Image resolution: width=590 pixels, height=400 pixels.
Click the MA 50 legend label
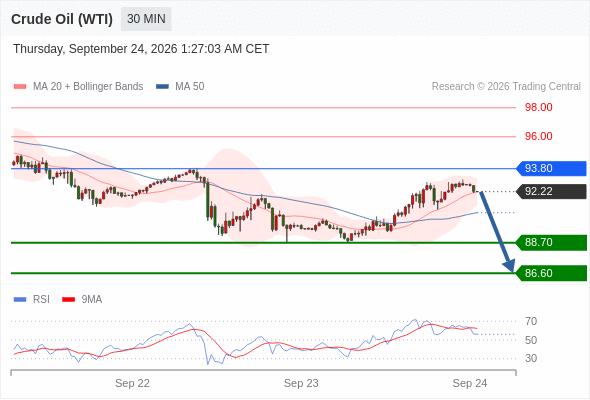click(190, 87)
